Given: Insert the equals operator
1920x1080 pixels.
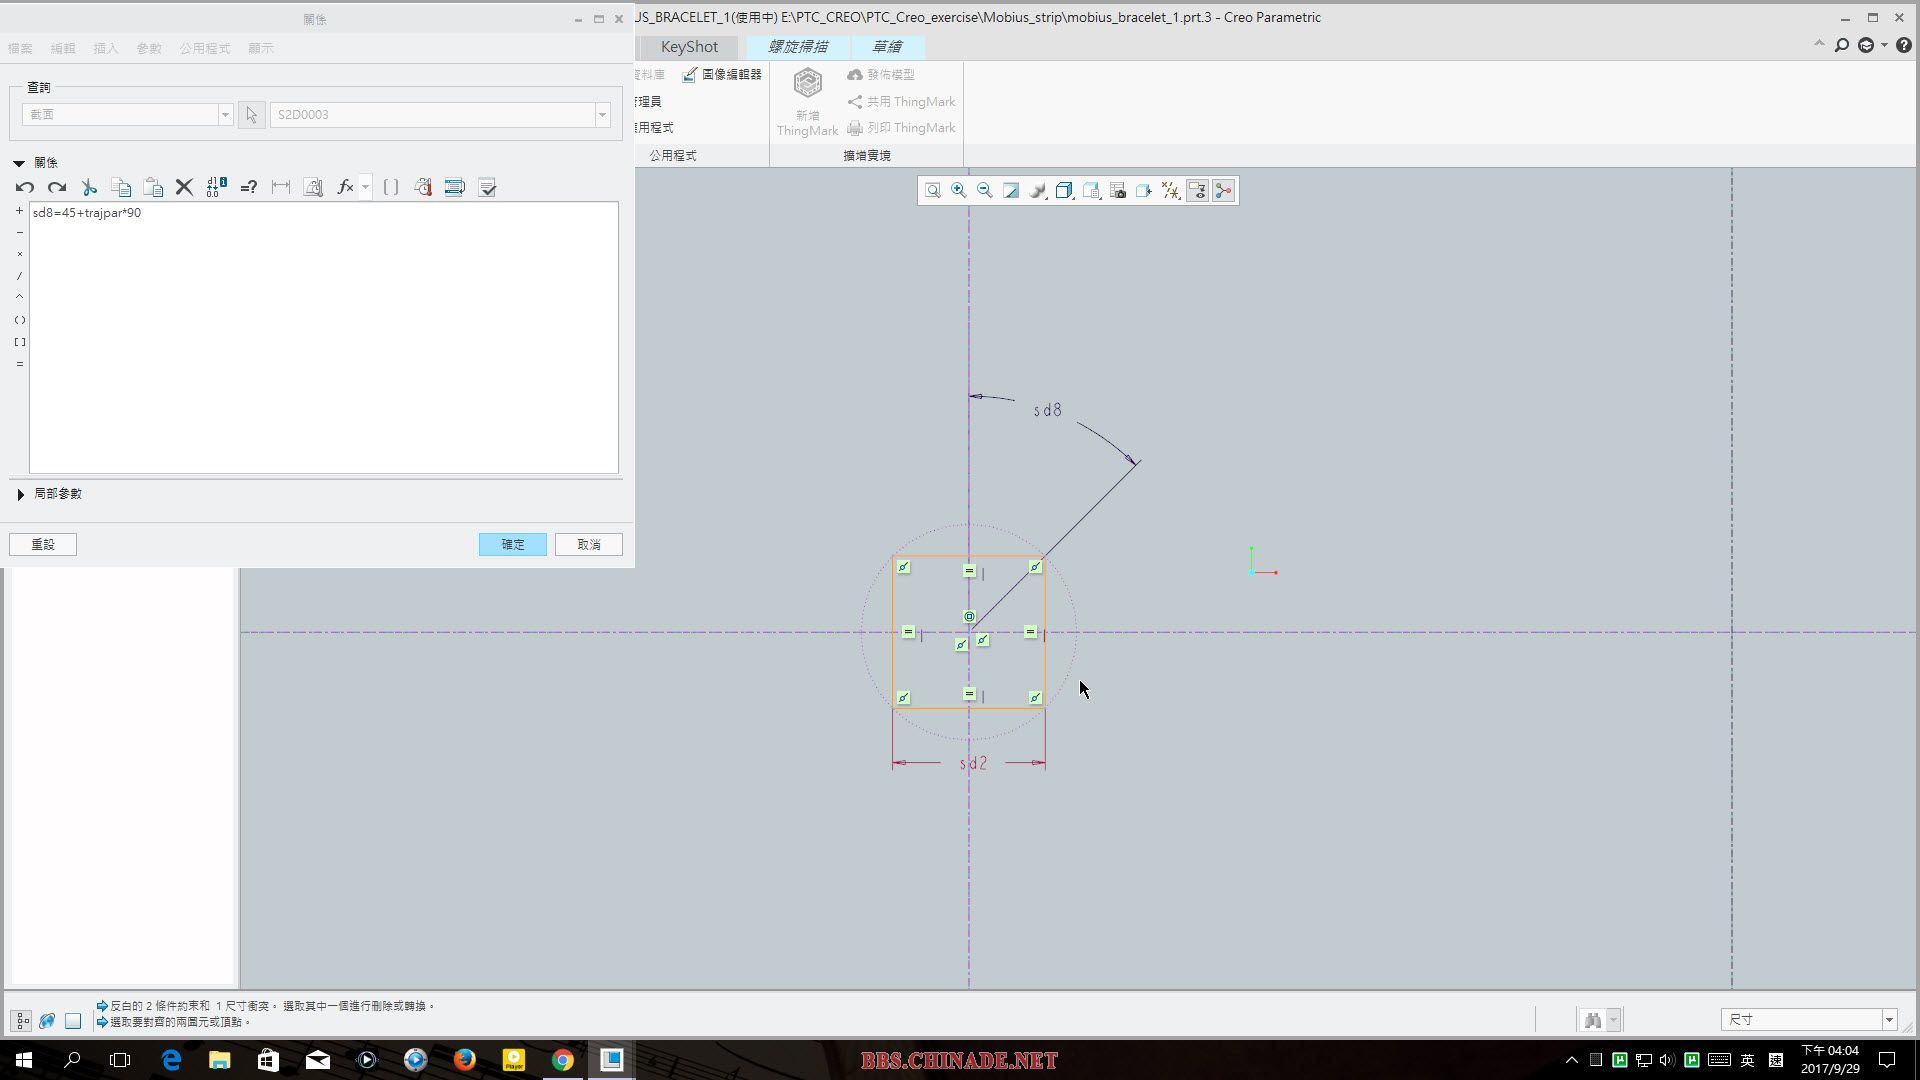Looking at the screenshot, I should pos(19,364).
